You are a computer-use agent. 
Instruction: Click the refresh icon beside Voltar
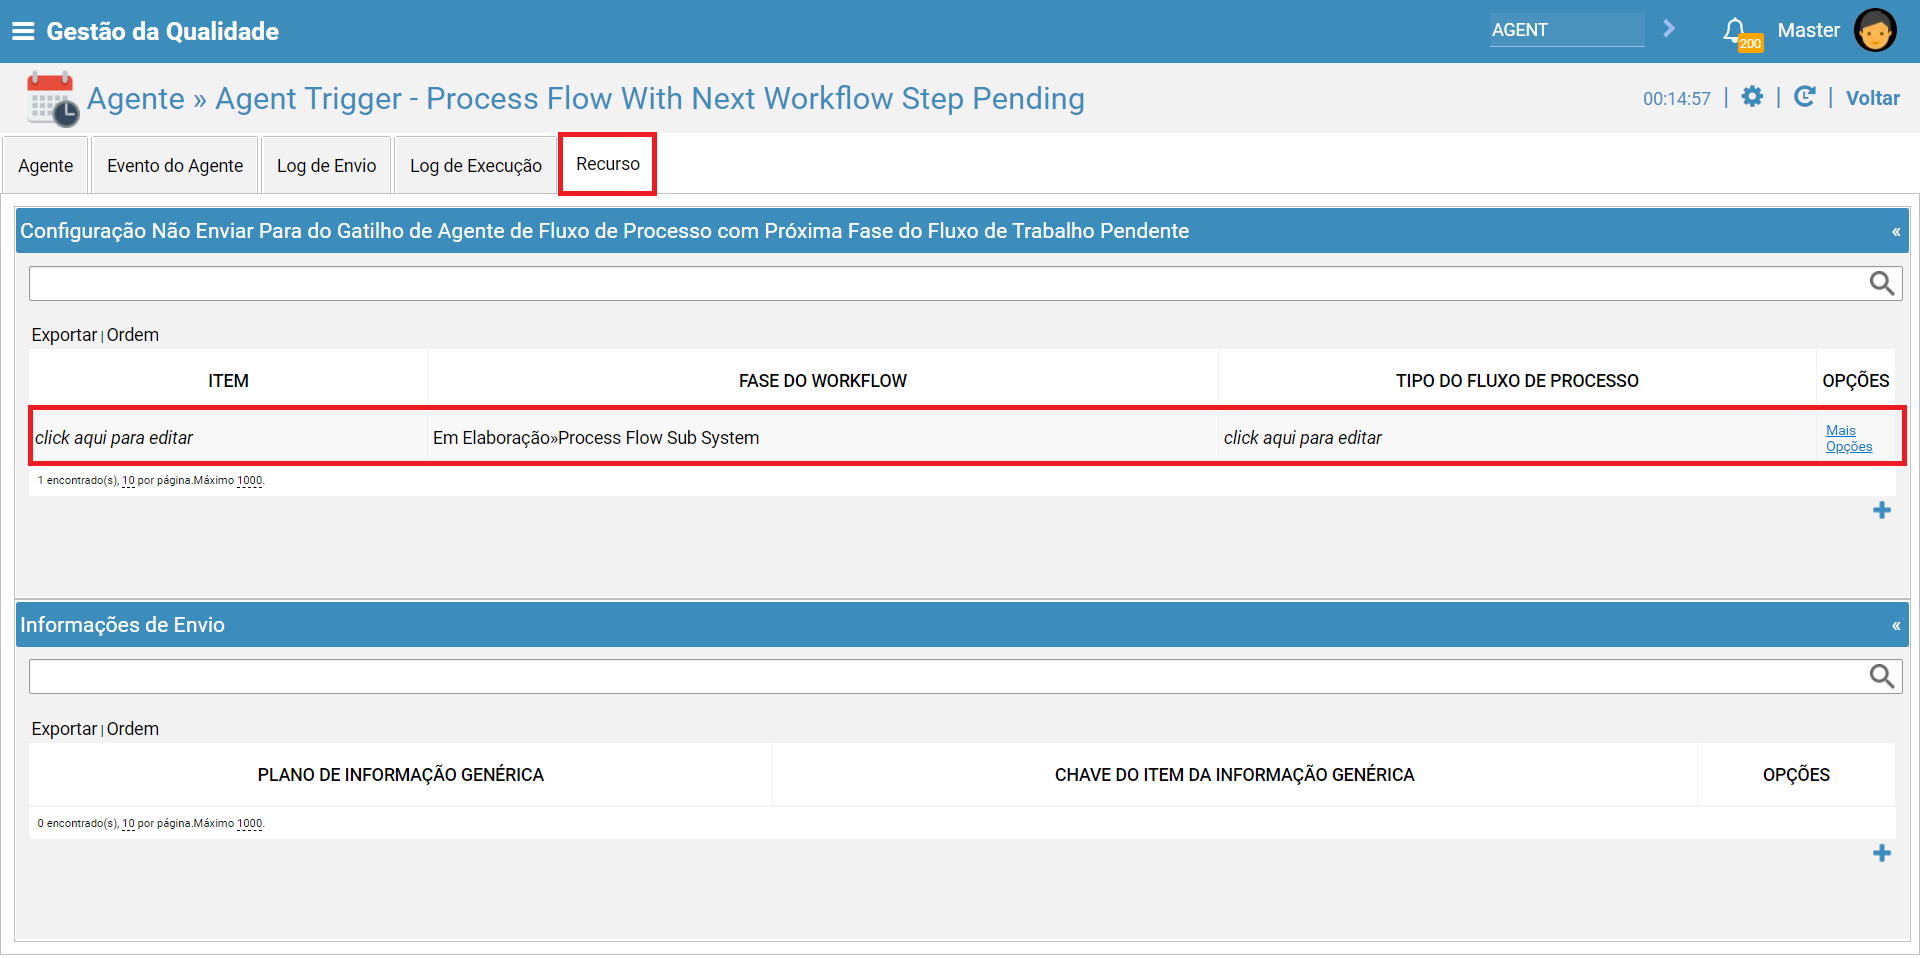point(1804,97)
